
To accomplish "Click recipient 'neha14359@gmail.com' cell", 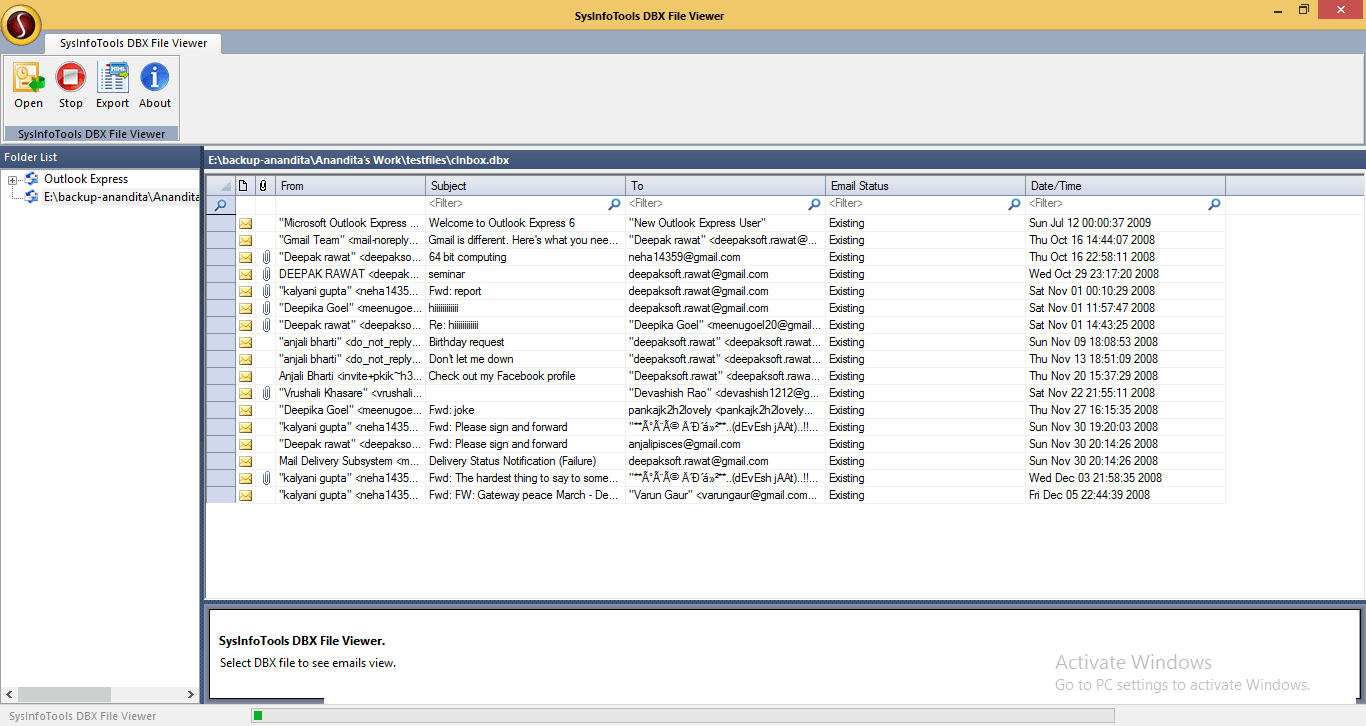I will click(x=726, y=257).
